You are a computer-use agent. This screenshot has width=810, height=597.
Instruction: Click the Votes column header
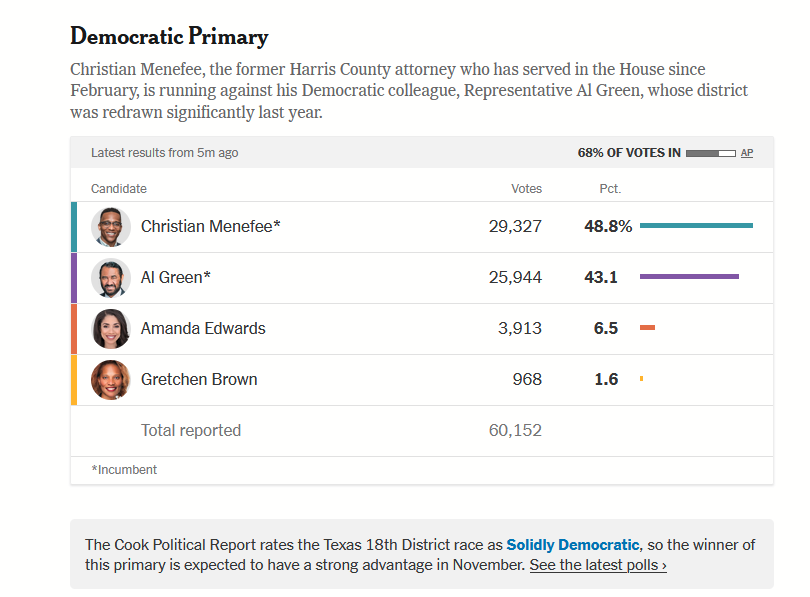click(x=526, y=189)
